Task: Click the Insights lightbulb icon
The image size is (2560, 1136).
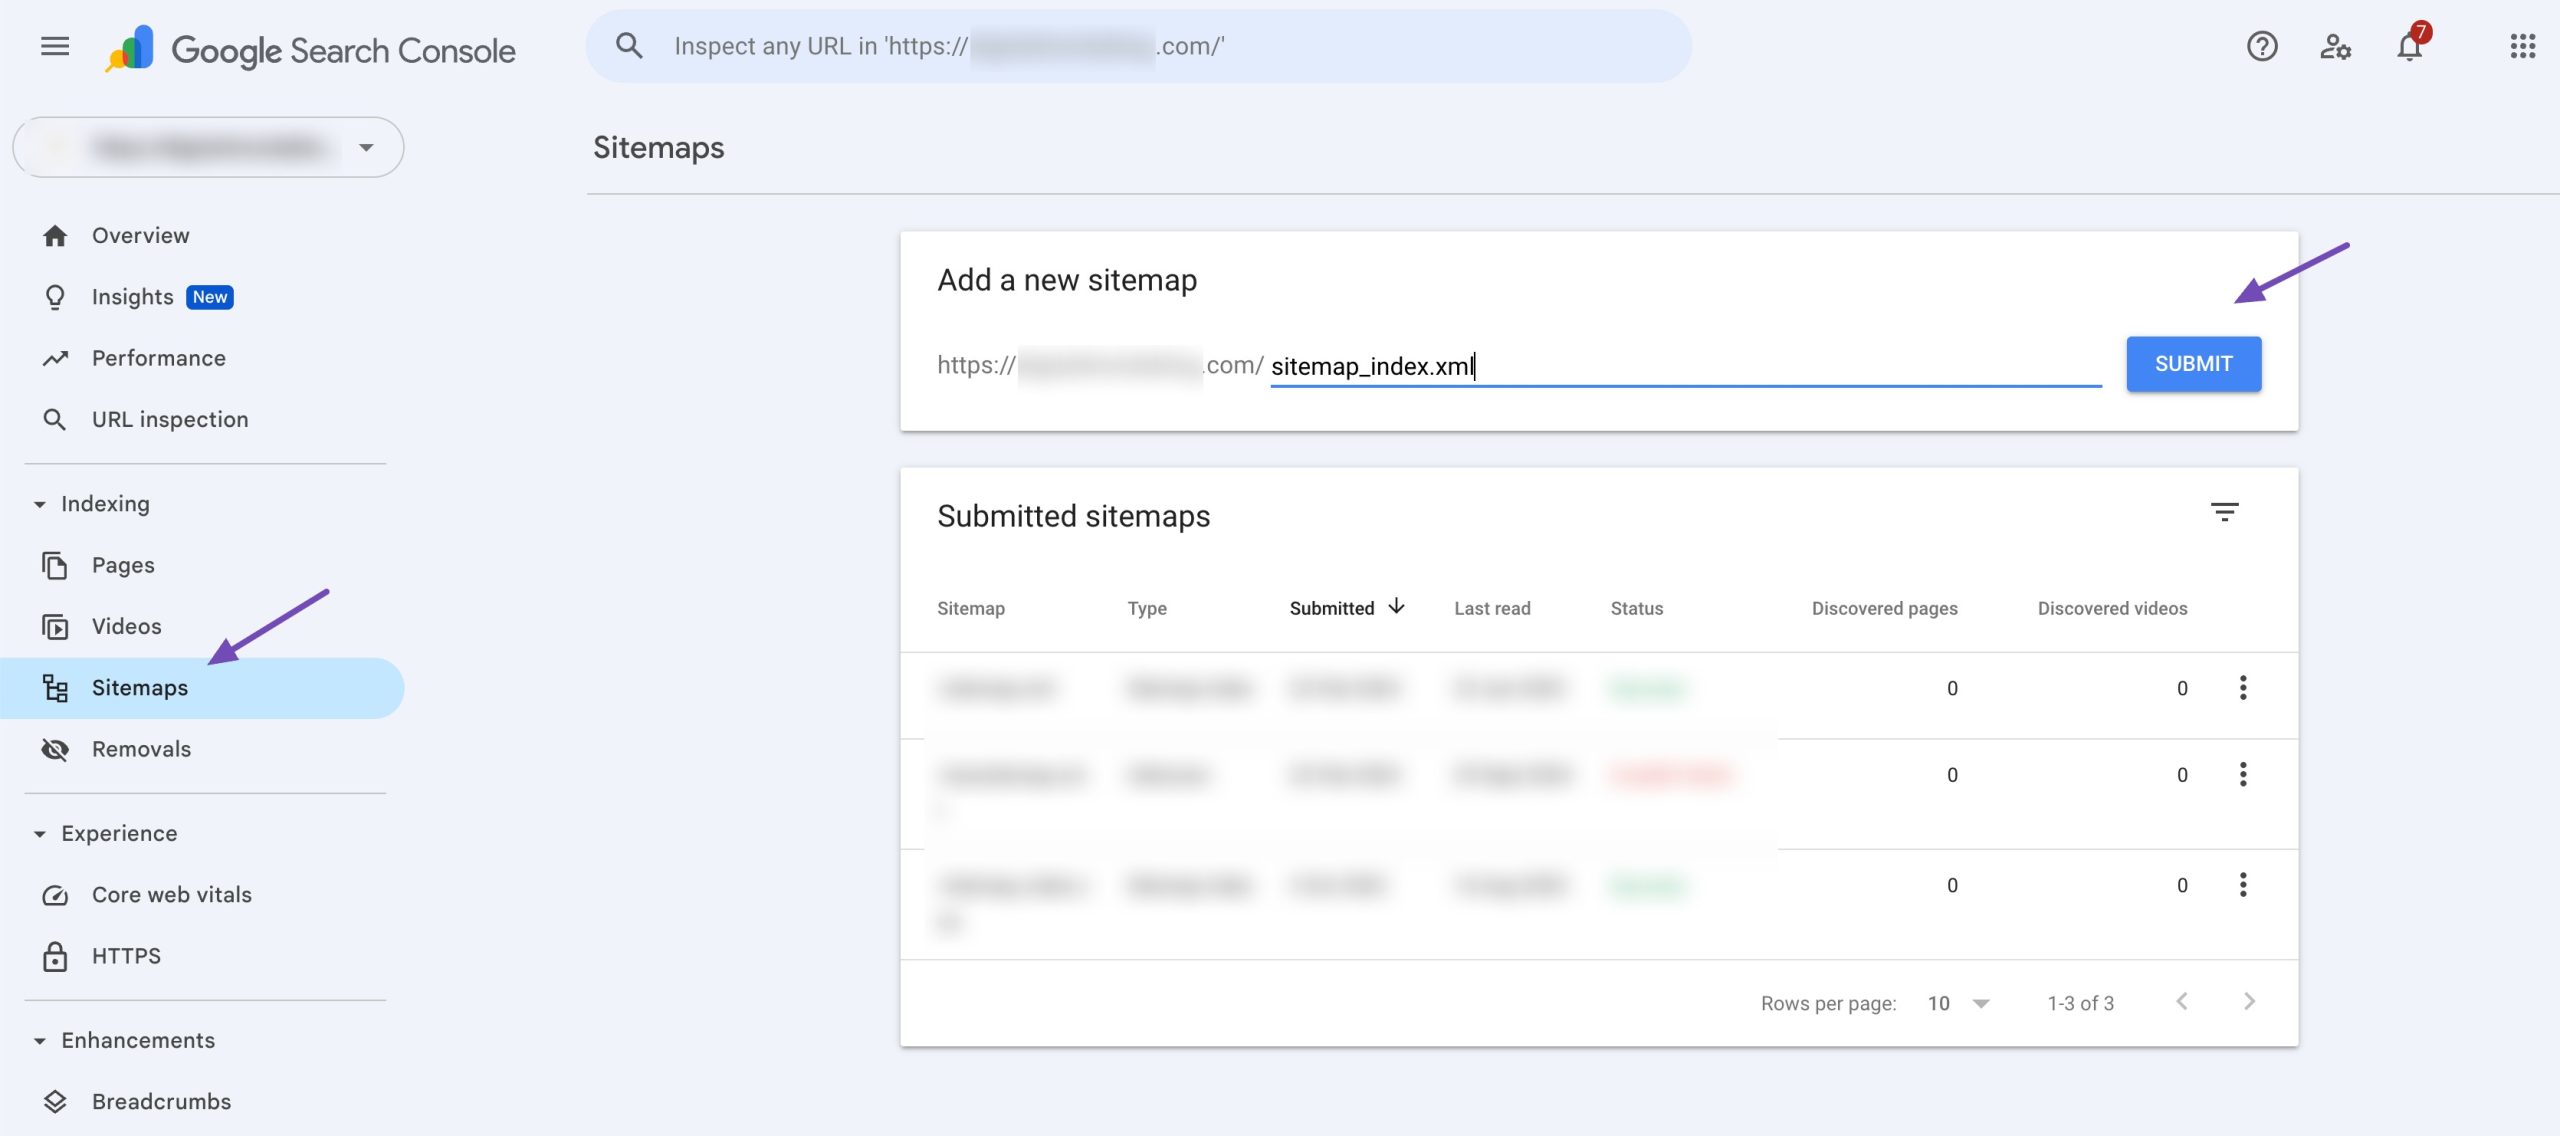Action: coord(56,296)
